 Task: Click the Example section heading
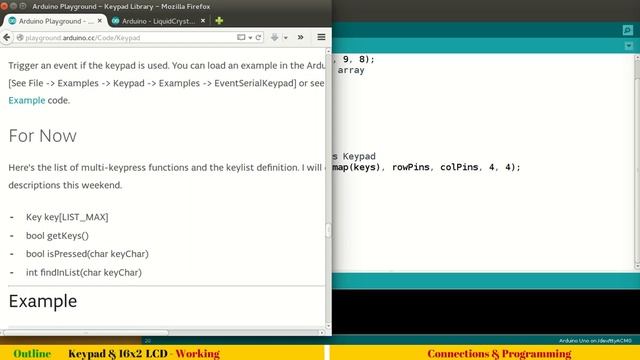click(x=43, y=301)
